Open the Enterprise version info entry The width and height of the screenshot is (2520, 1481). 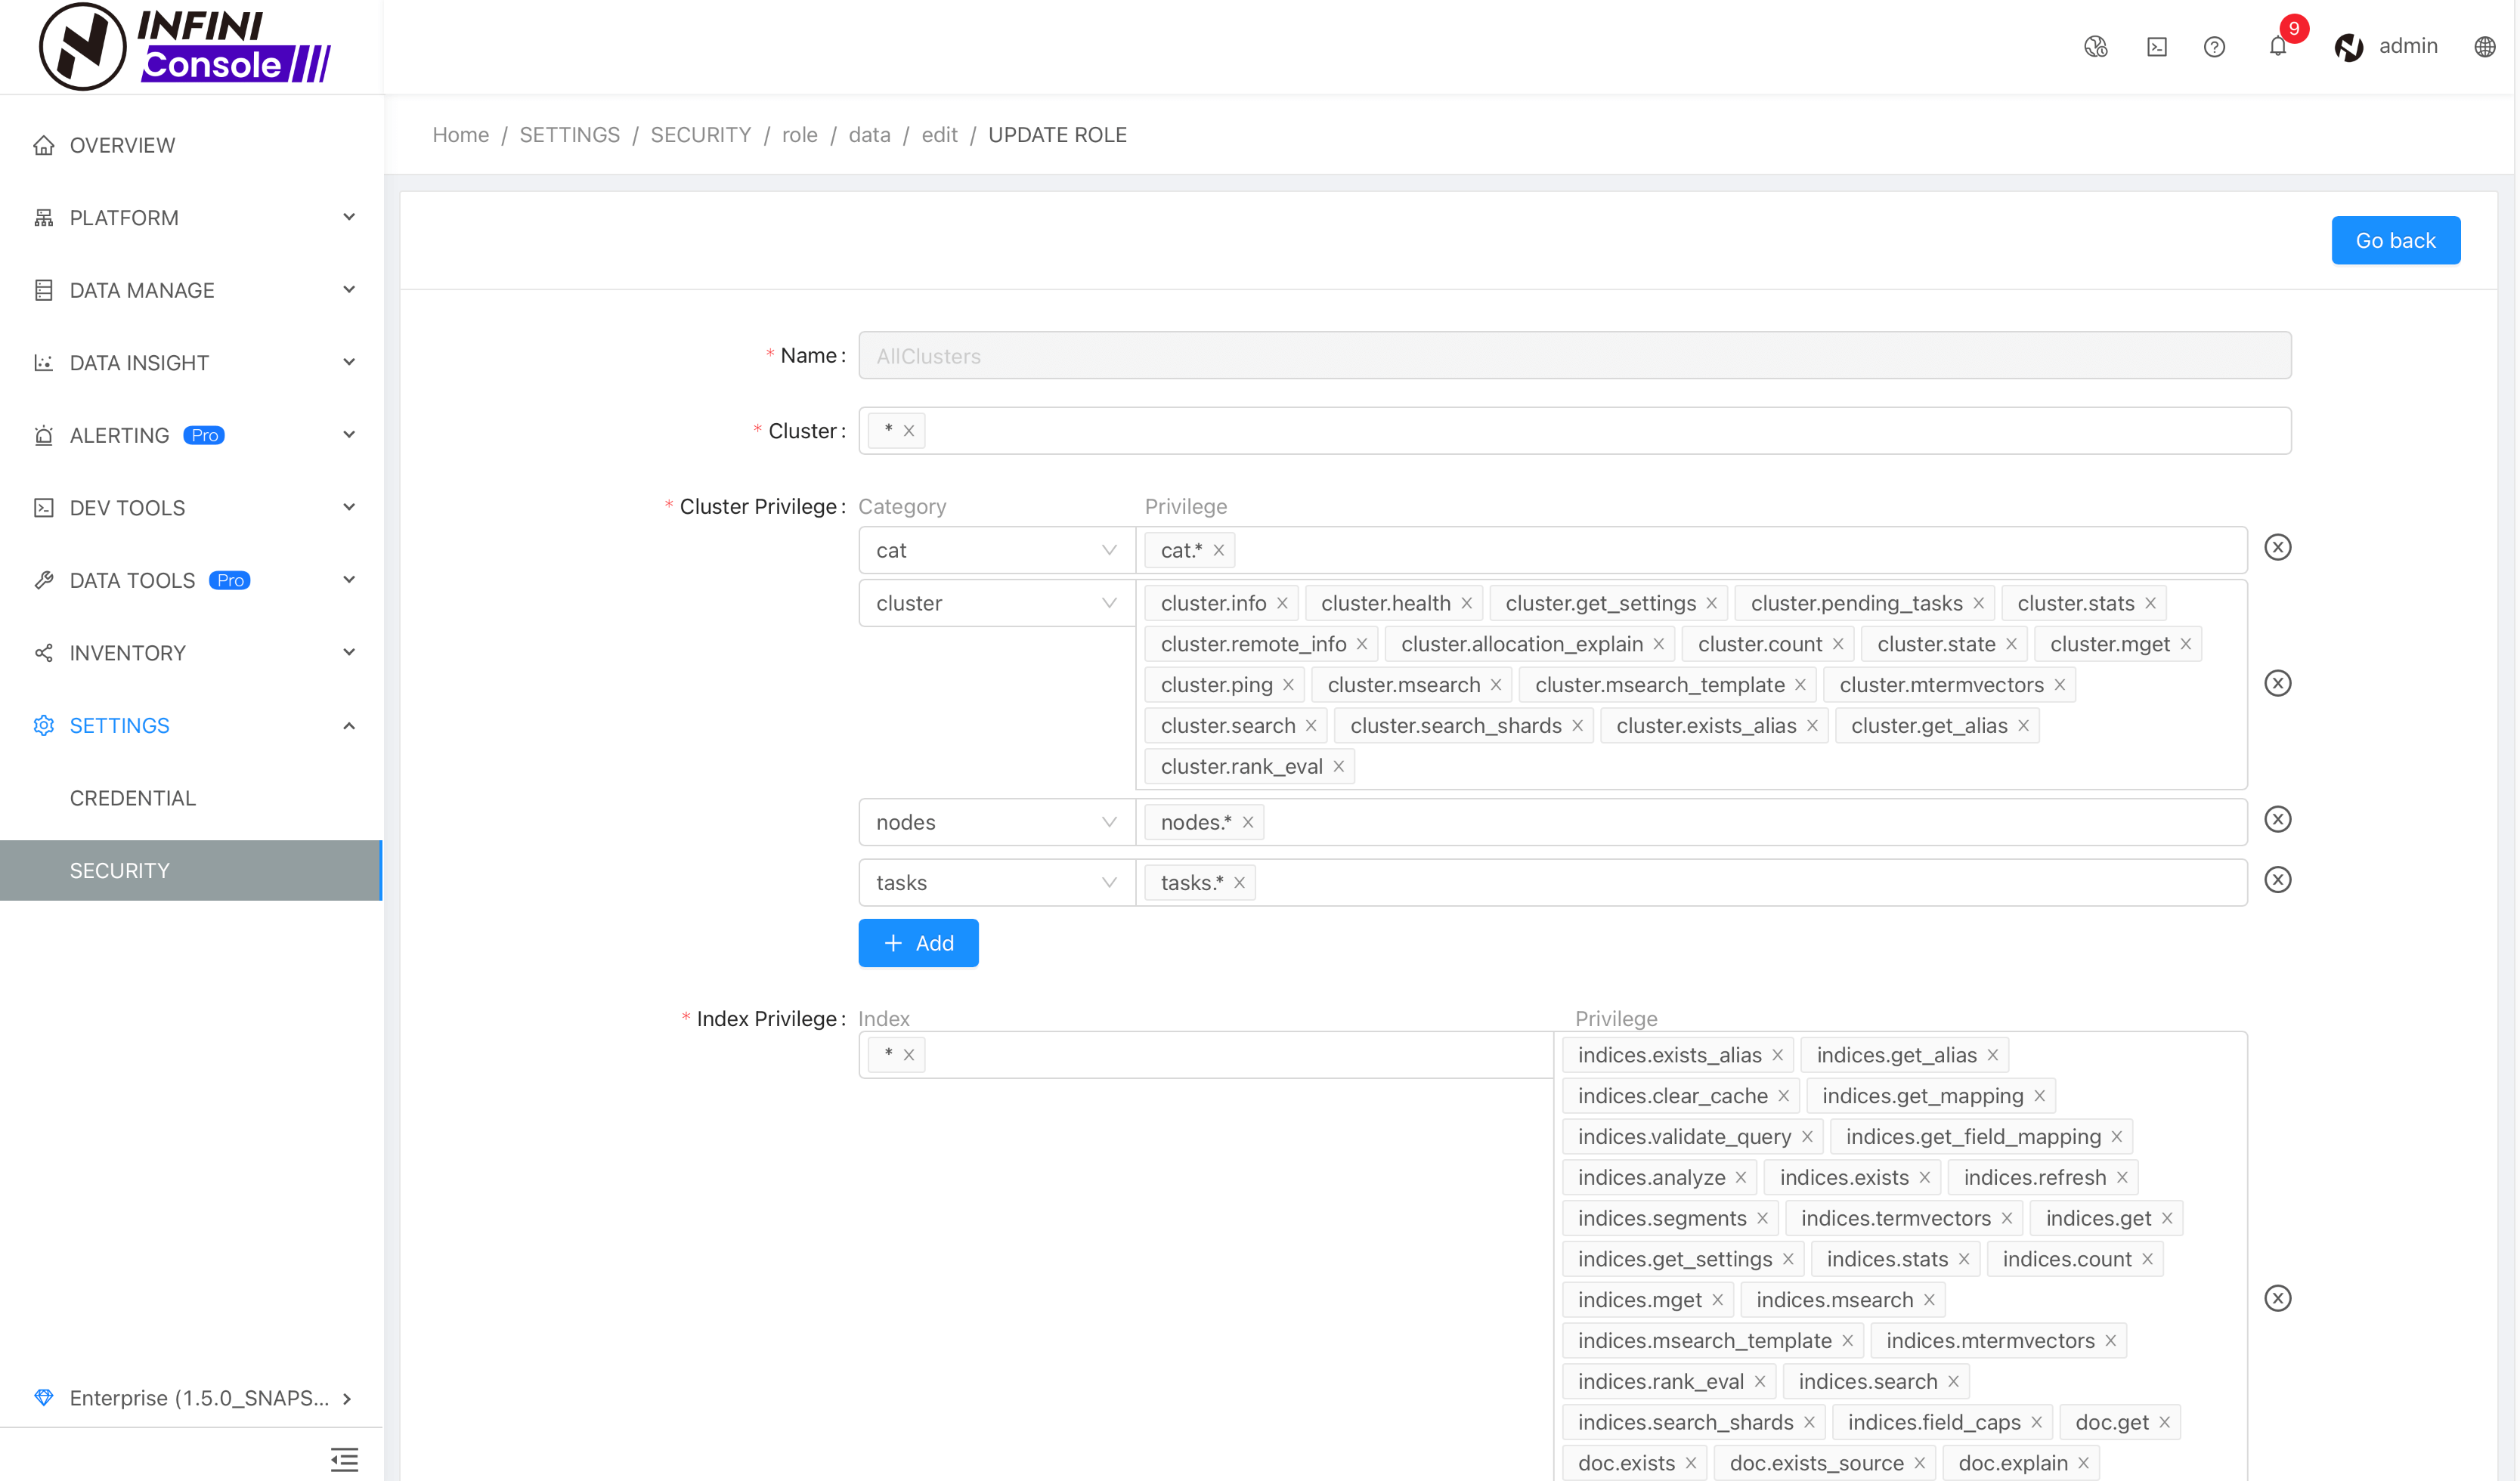pyautogui.click(x=191, y=1397)
